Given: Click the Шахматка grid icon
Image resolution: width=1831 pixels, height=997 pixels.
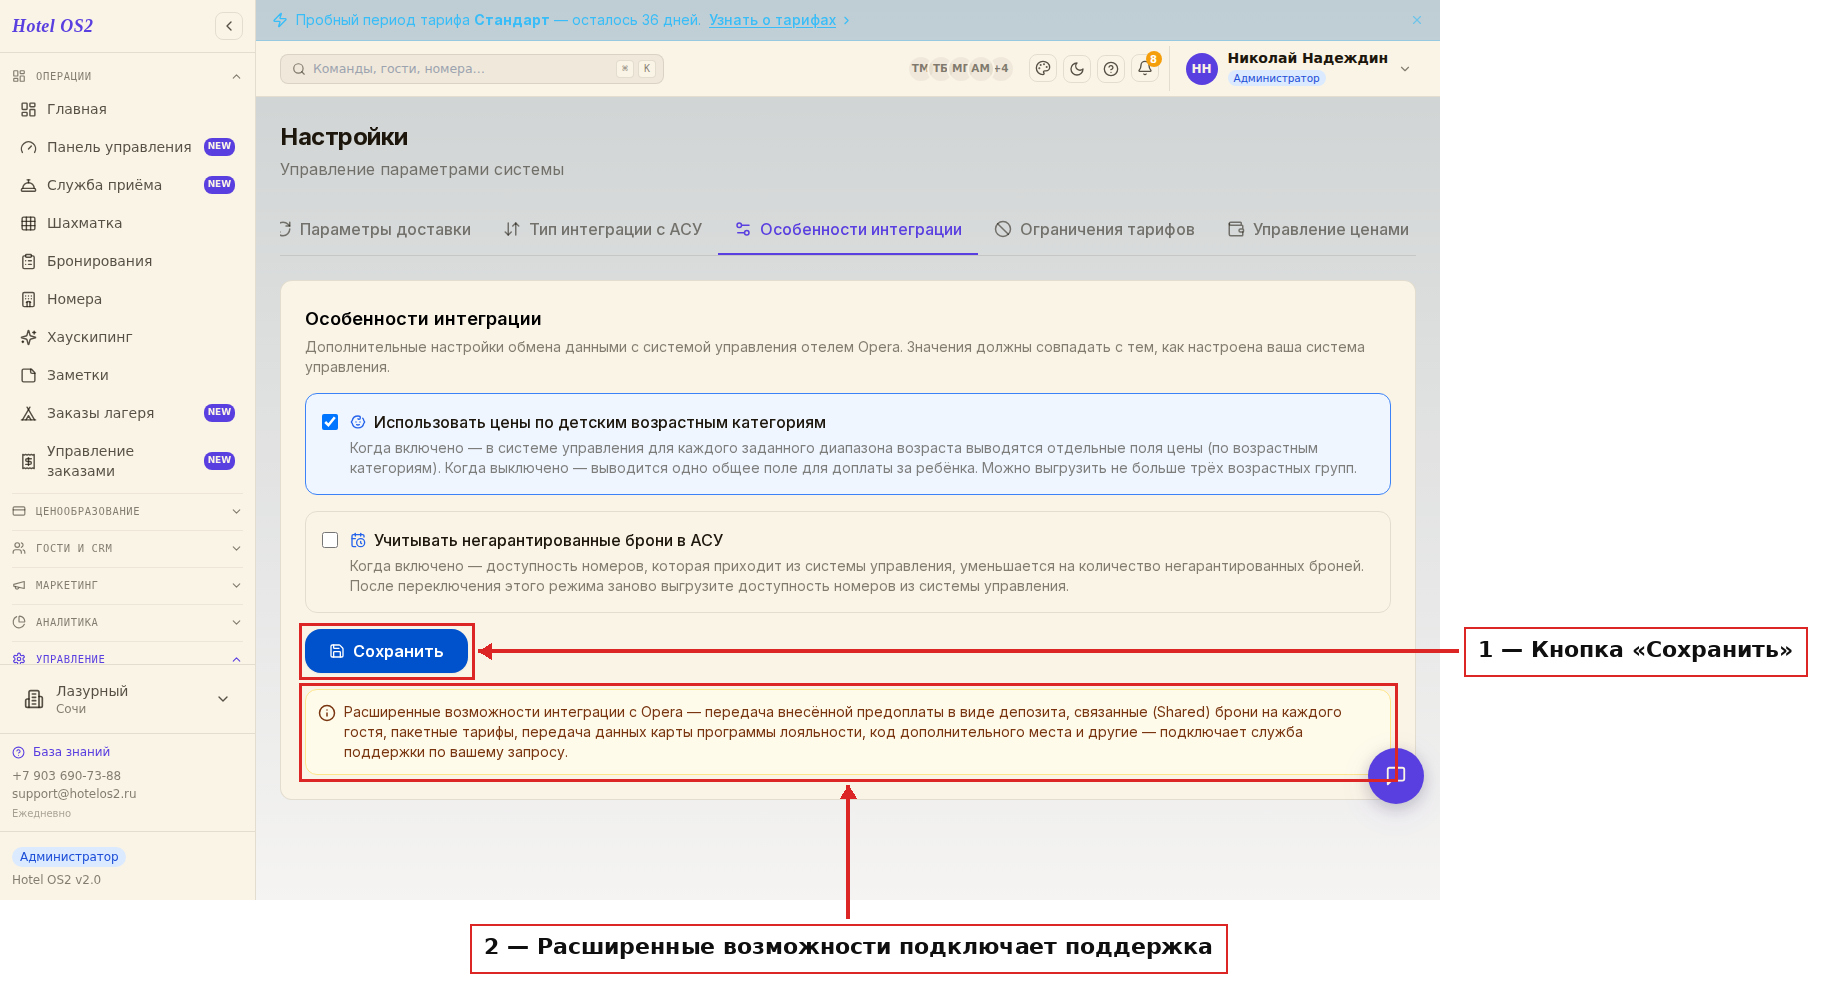Looking at the screenshot, I should [29, 223].
